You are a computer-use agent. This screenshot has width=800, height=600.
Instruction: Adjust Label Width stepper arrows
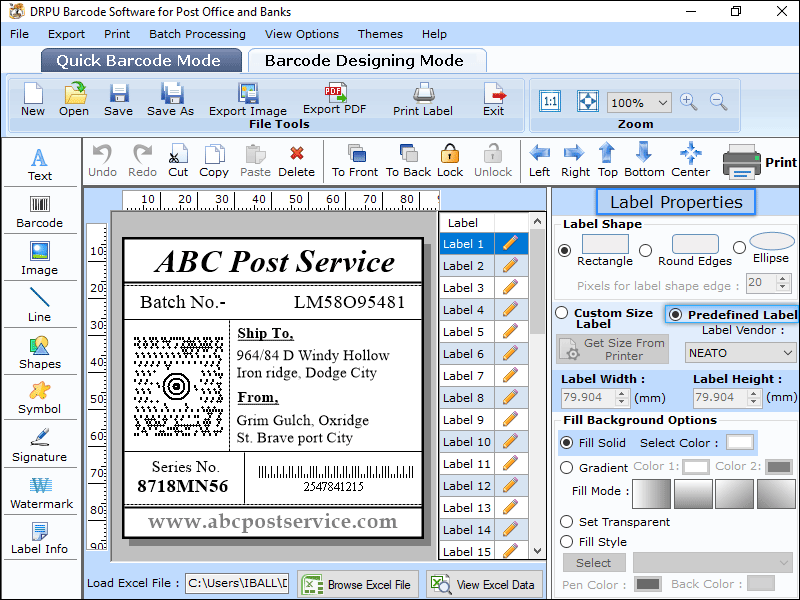621,397
